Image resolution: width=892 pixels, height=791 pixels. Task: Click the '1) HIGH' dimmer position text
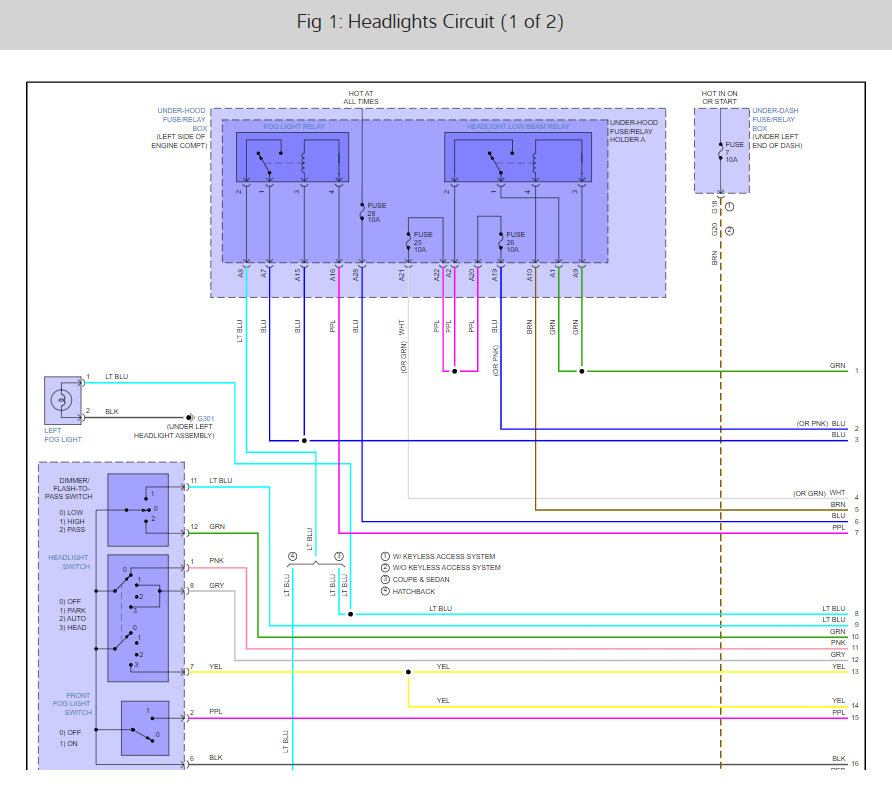pos(72,521)
